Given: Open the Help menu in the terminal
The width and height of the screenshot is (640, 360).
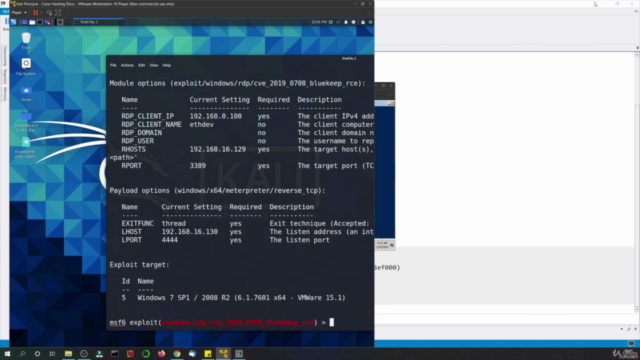Looking at the screenshot, I should [167, 65].
